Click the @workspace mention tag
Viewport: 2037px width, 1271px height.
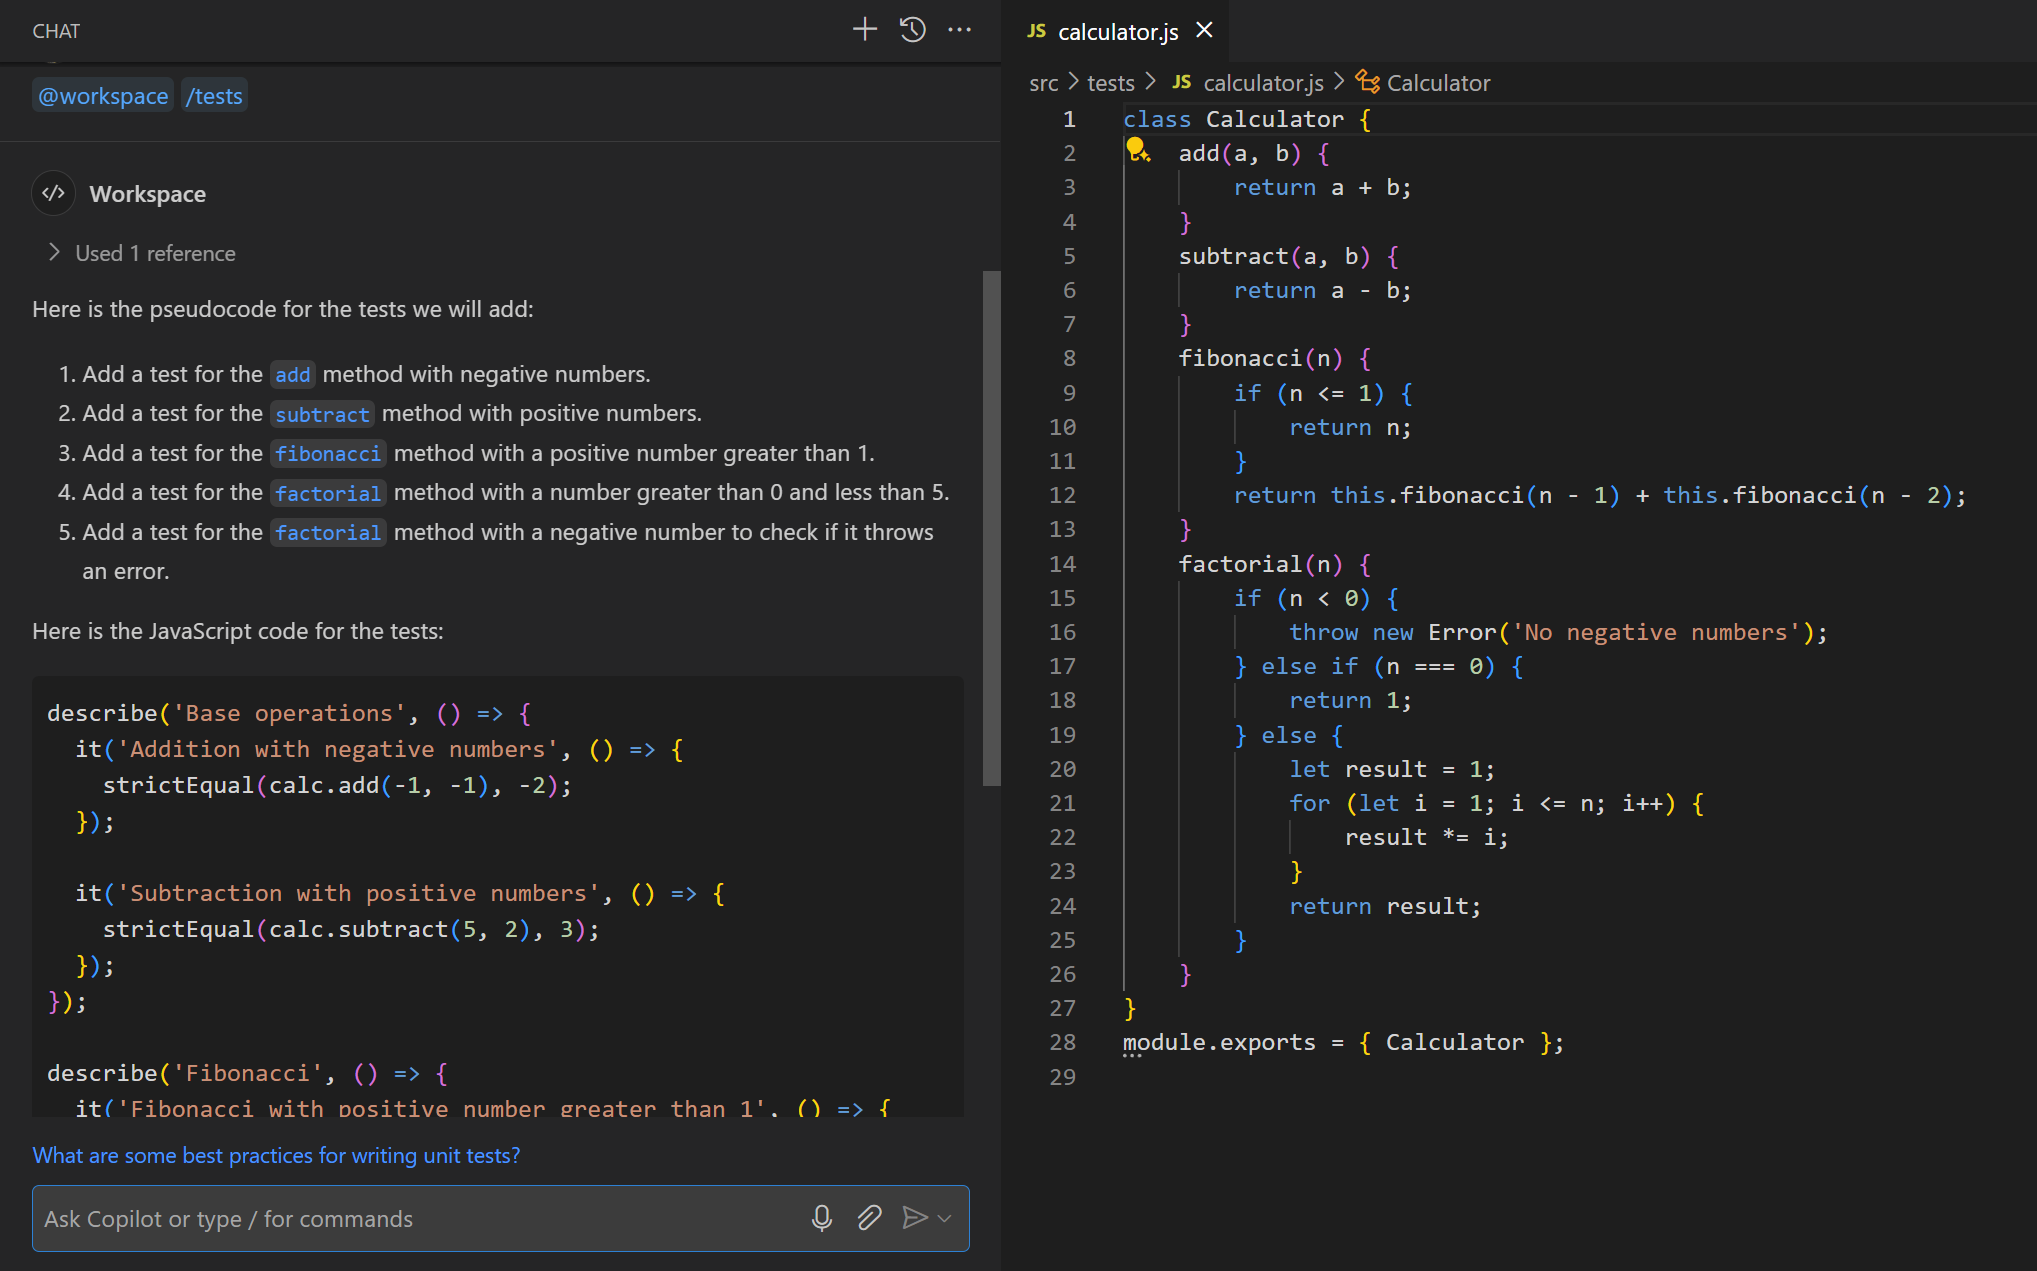coord(103,96)
